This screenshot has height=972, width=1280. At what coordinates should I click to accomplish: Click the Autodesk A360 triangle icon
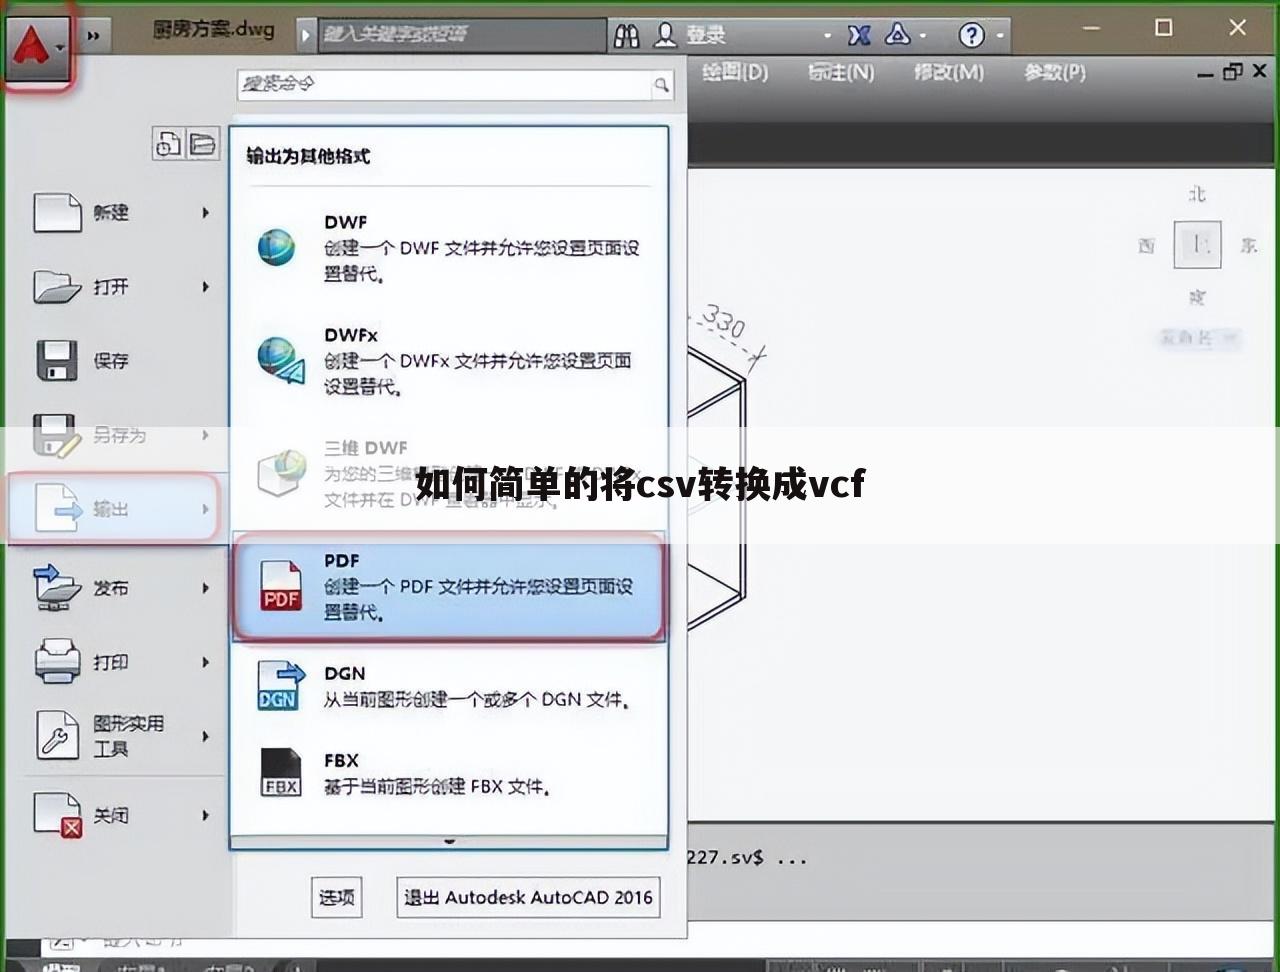897,36
